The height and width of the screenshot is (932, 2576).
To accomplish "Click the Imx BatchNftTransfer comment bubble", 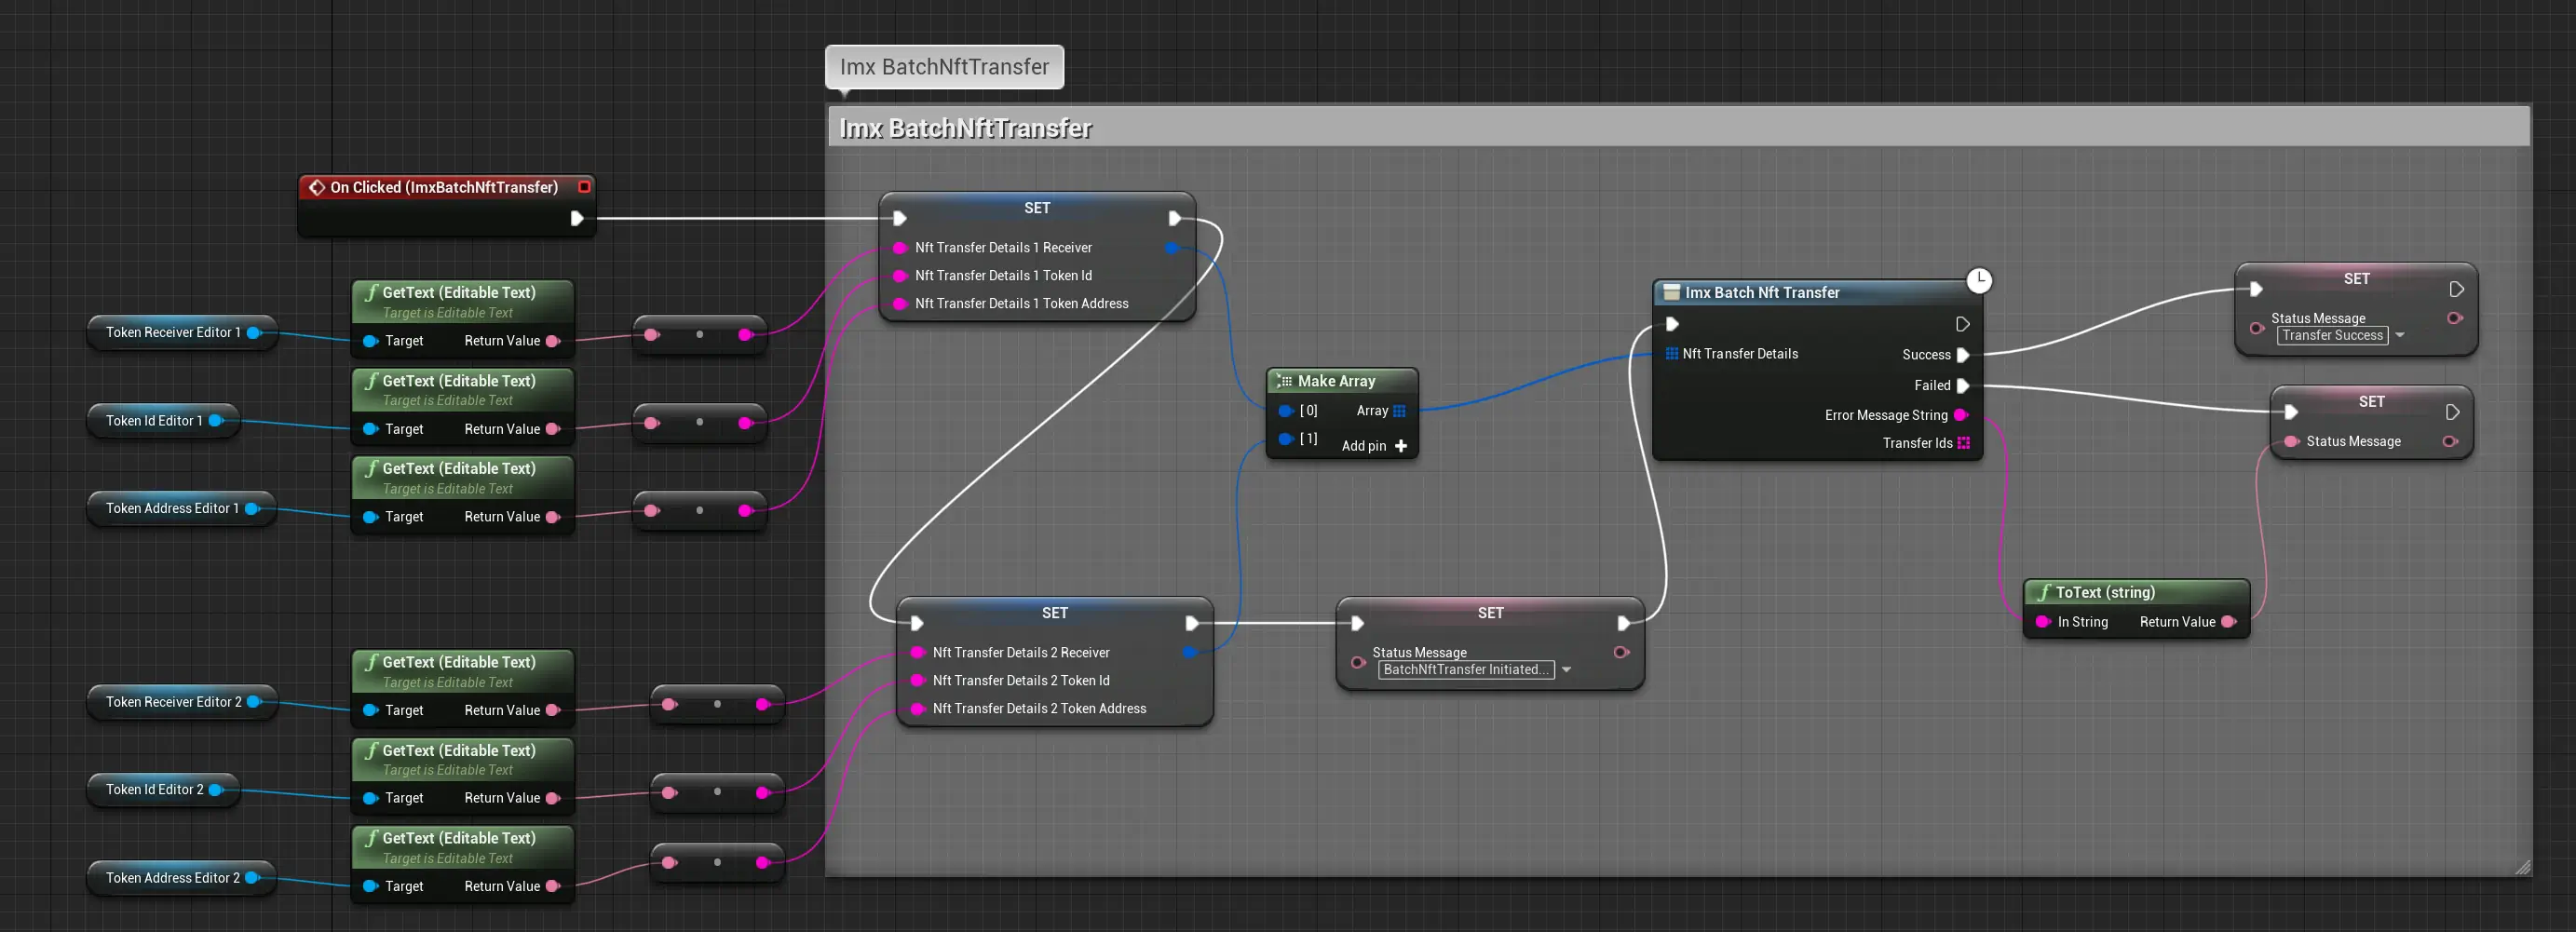I will coord(944,67).
